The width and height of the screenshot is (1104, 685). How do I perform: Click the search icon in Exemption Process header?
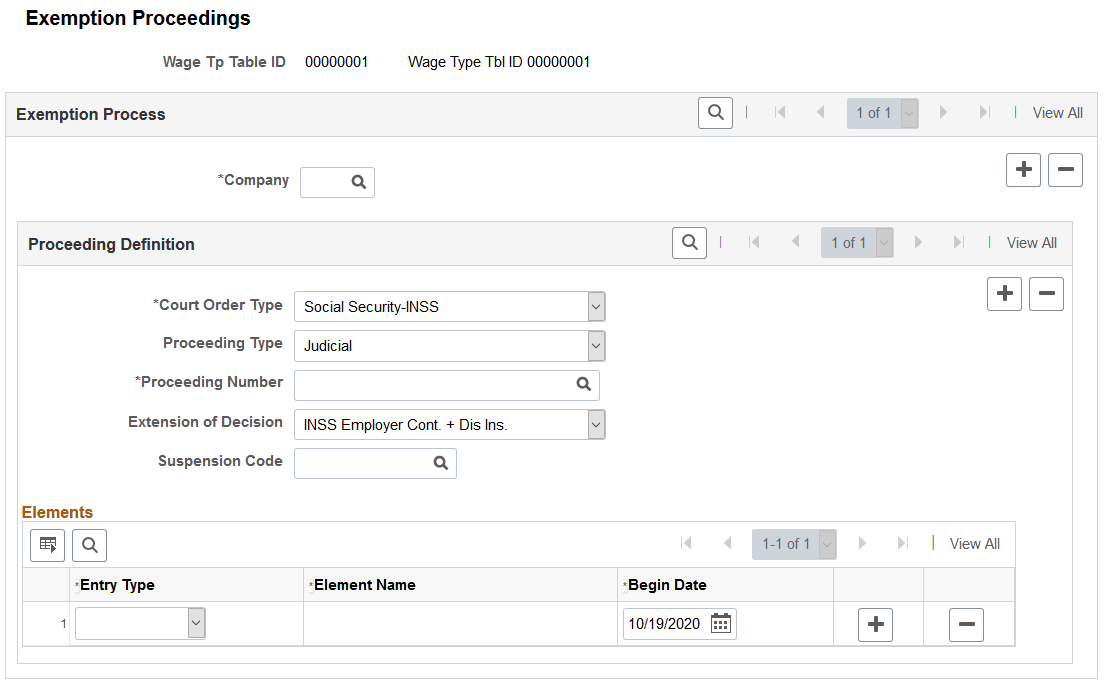(715, 113)
